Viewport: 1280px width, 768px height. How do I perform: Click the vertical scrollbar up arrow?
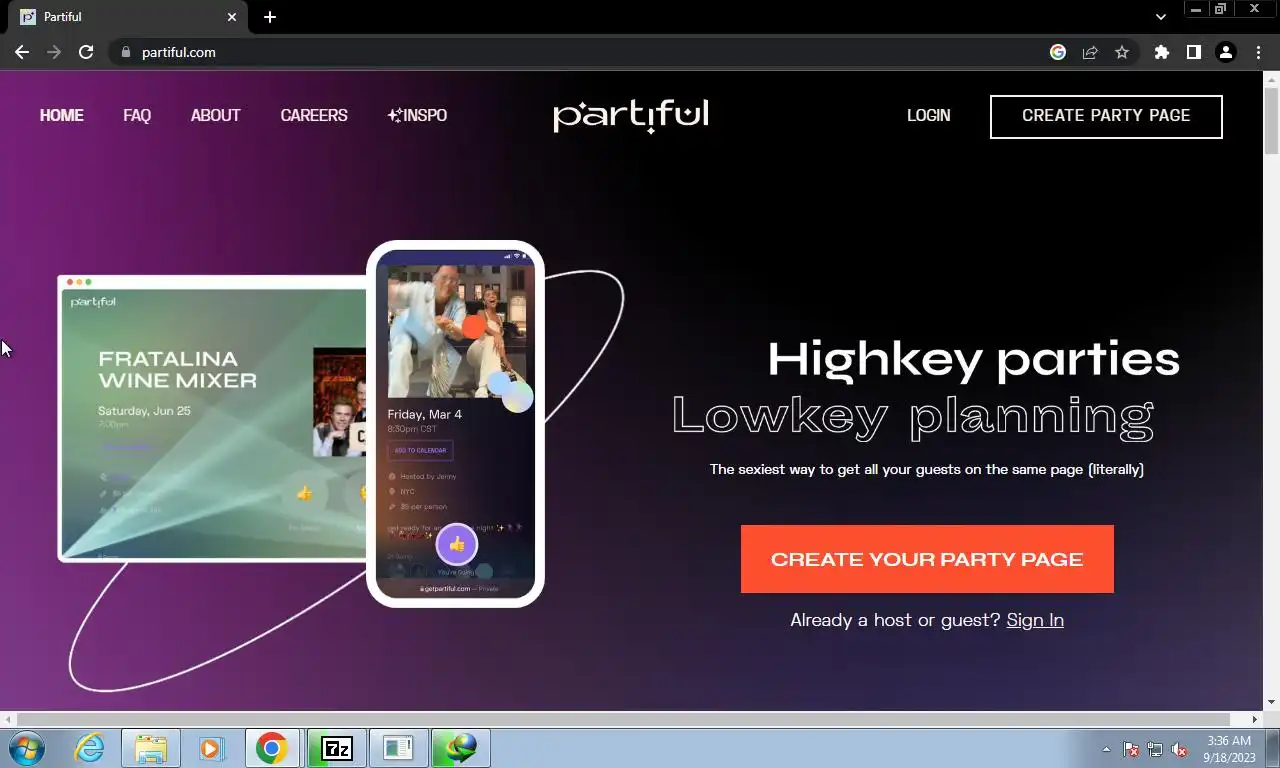1271,79
